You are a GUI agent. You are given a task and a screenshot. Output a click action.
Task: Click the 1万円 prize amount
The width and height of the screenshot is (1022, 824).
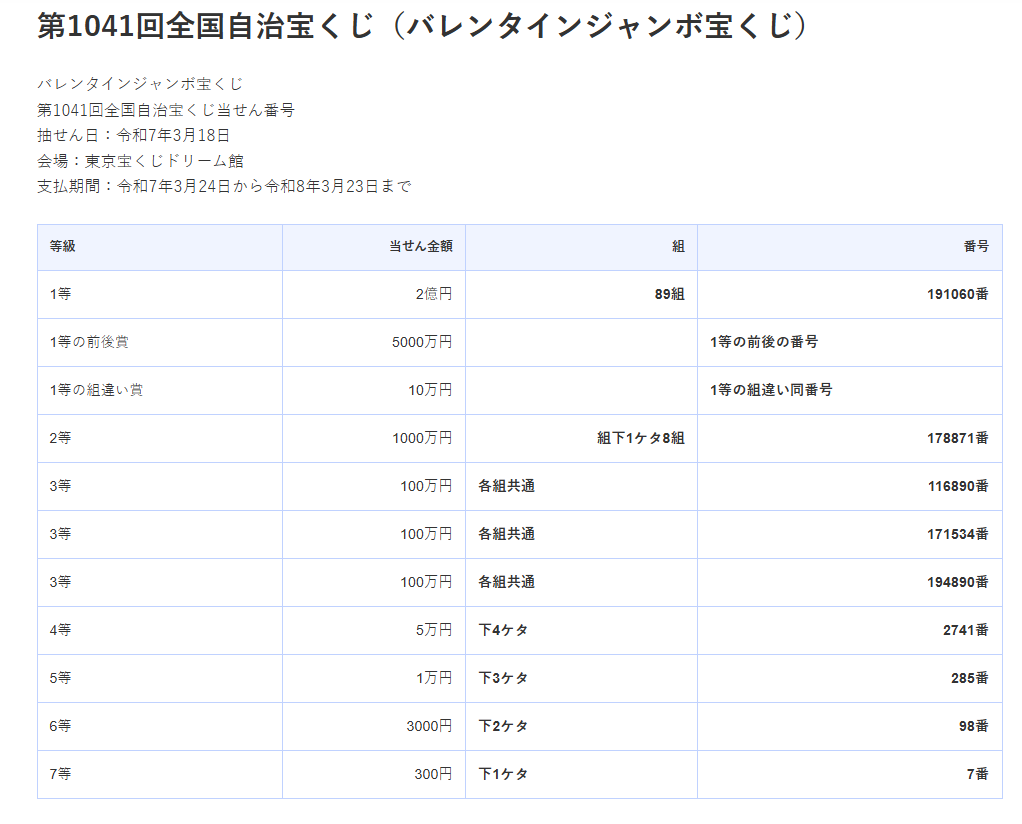tap(435, 678)
